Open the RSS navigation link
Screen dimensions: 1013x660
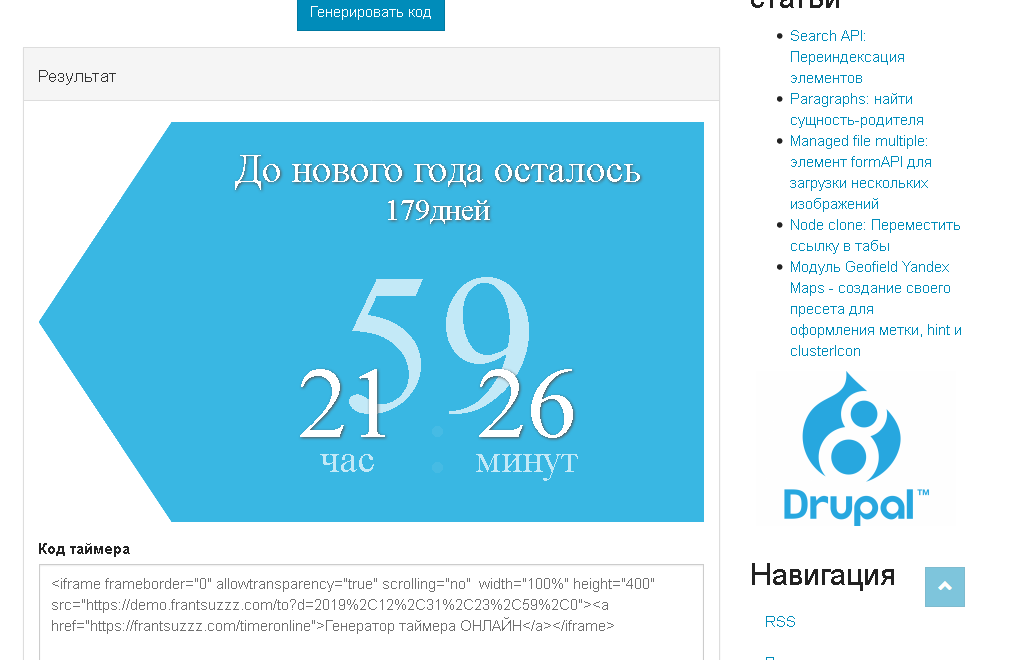point(780,621)
